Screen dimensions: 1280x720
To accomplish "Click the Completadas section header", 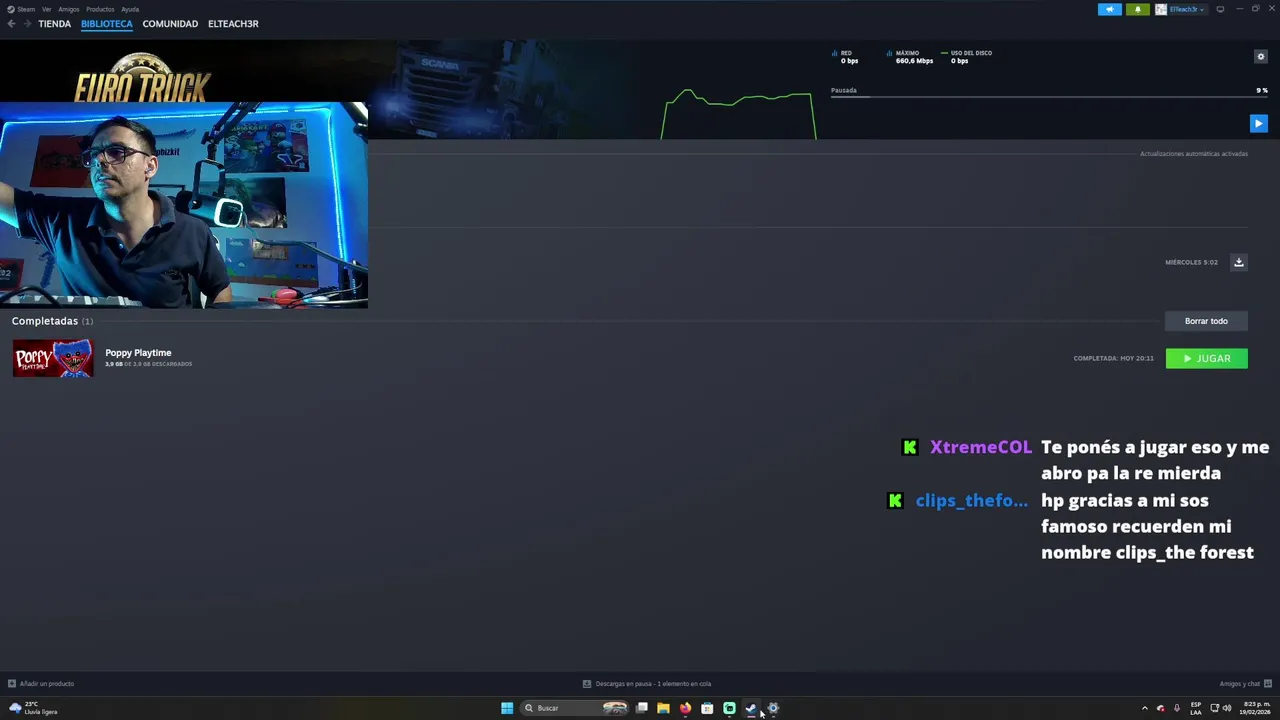I will (x=52, y=321).
